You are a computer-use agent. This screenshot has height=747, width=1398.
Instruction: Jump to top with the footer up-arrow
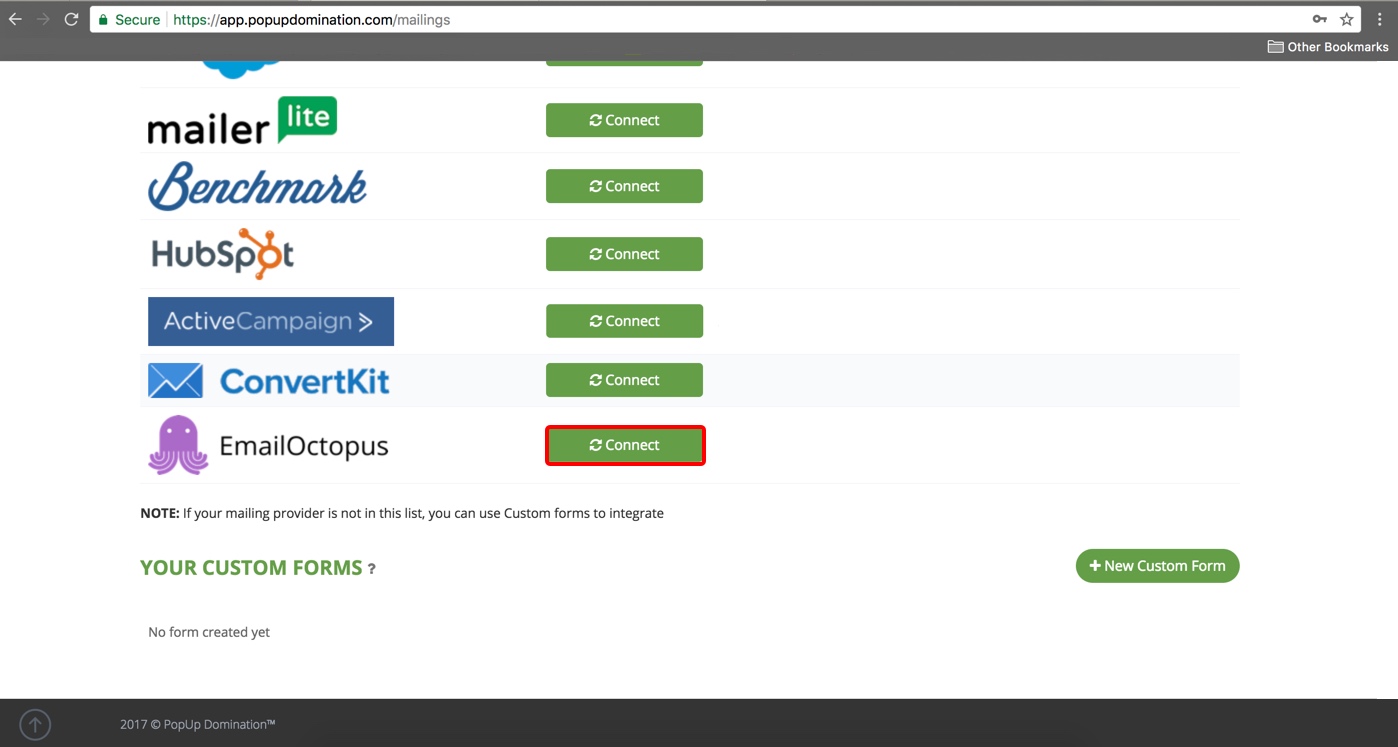click(35, 724)
